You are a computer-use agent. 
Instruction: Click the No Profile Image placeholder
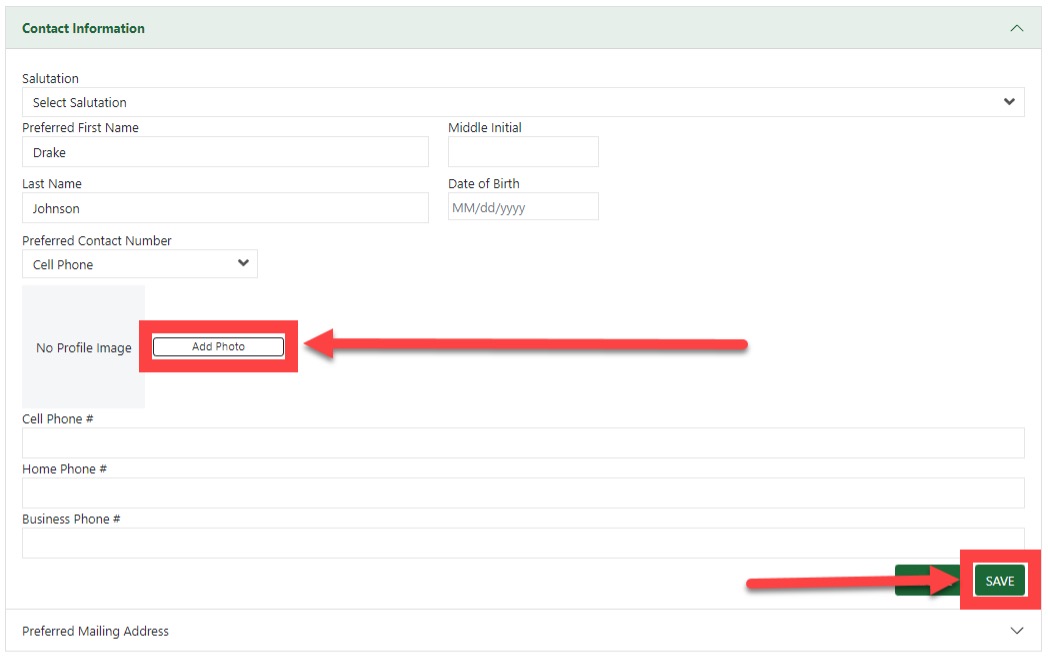(x=84, y=348)
